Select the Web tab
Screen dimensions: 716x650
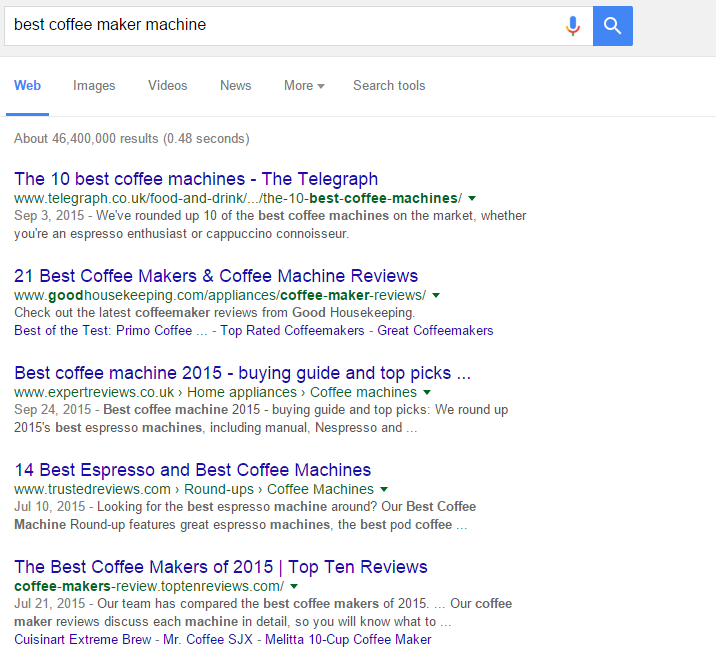(x=27, y=85)
